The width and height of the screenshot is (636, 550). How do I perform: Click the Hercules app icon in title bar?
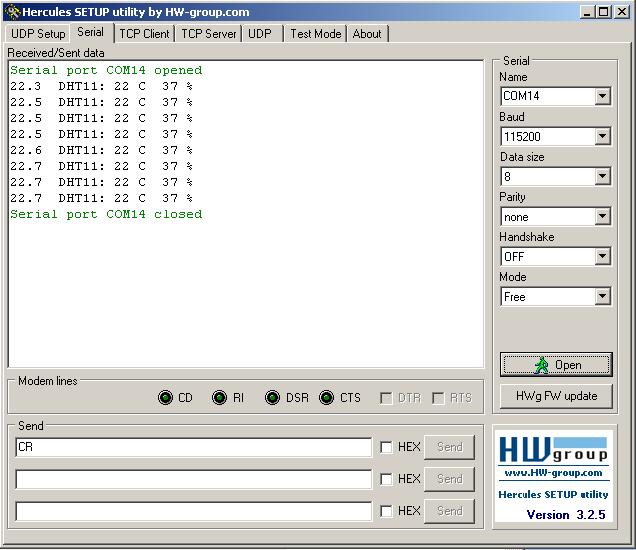(x=13, y=12)
